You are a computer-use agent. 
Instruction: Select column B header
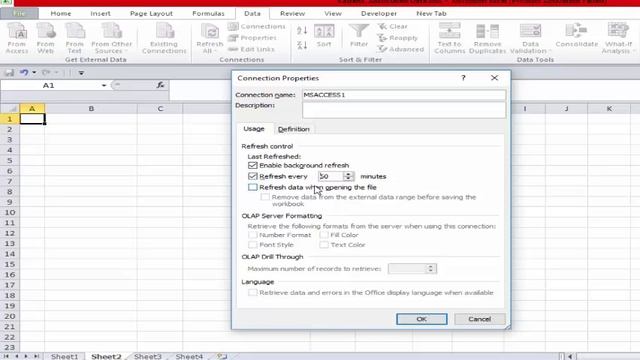(91, 109)
